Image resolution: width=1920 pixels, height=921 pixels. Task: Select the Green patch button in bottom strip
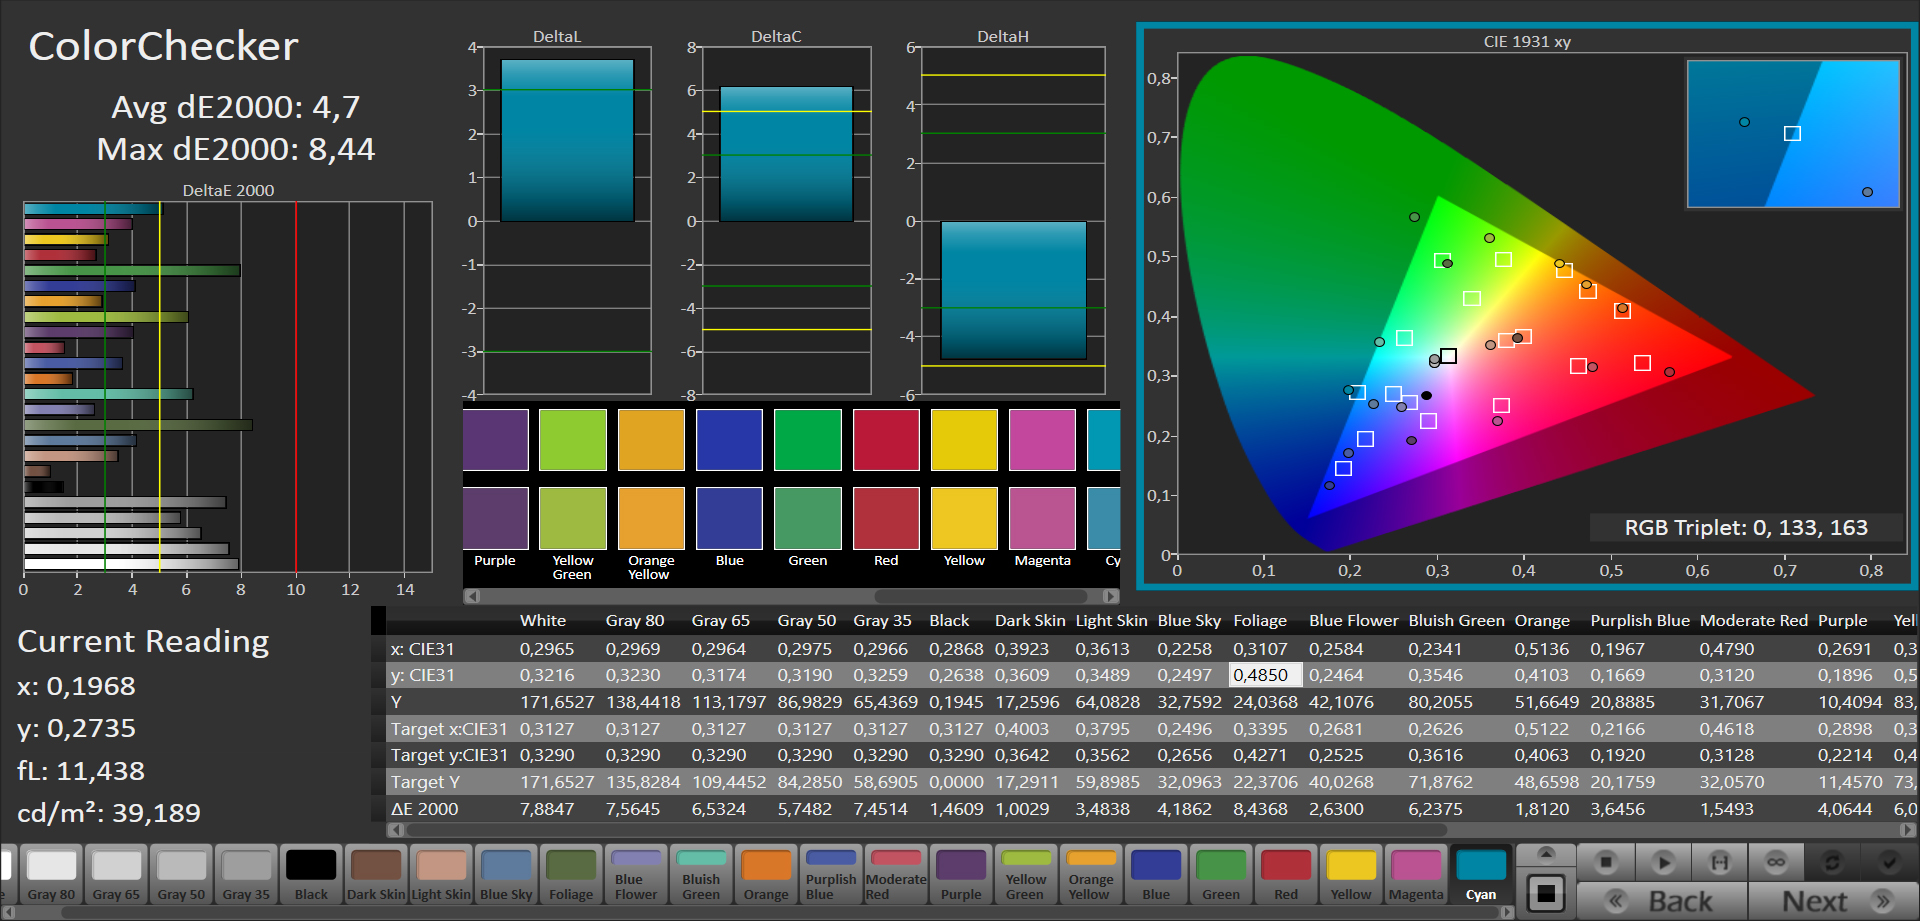pyautogui.click(x=1221, y=875)
